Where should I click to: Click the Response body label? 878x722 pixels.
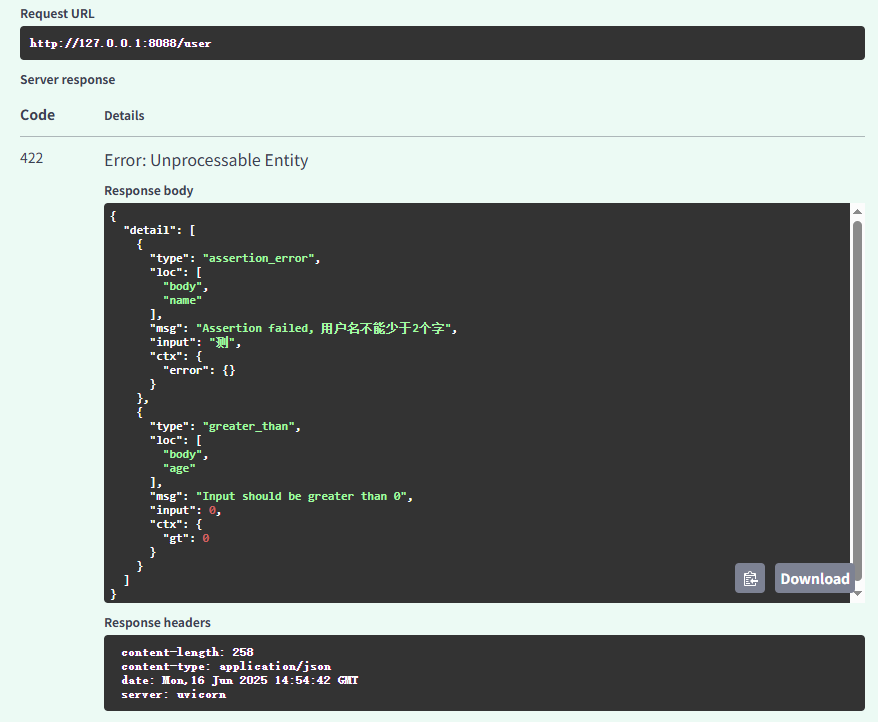(x=148, y=190)
